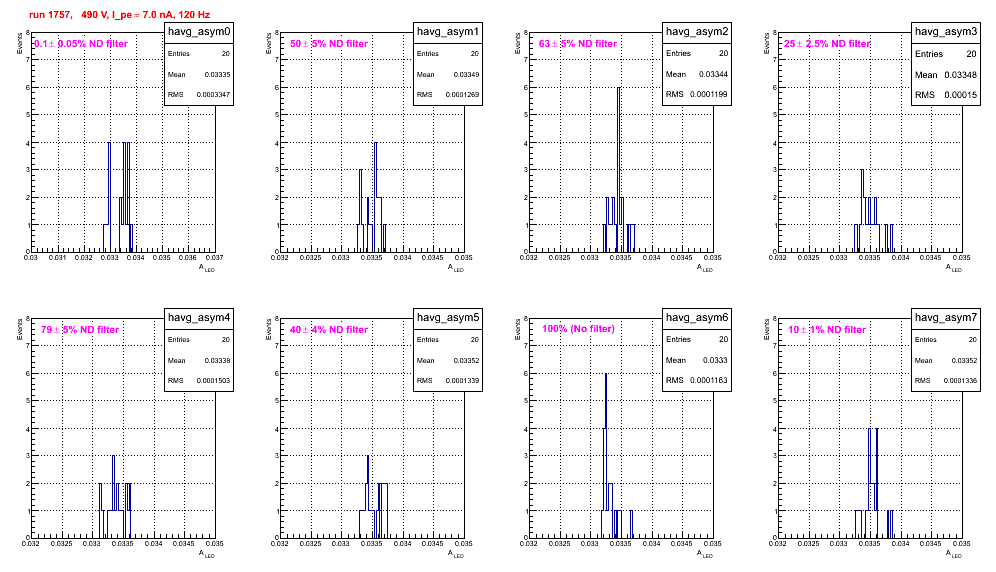
Task: Click the Events y-axis title of havg_asym0 plot
Action: tap(19, 42)
